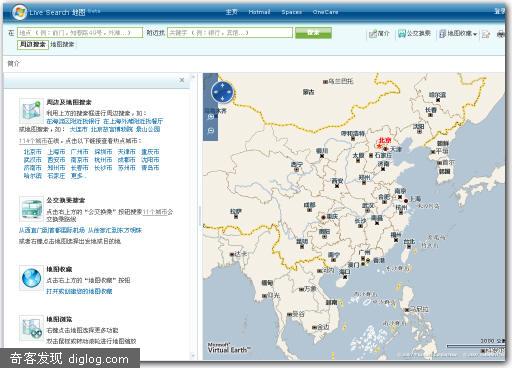Click the green search button

313,33
